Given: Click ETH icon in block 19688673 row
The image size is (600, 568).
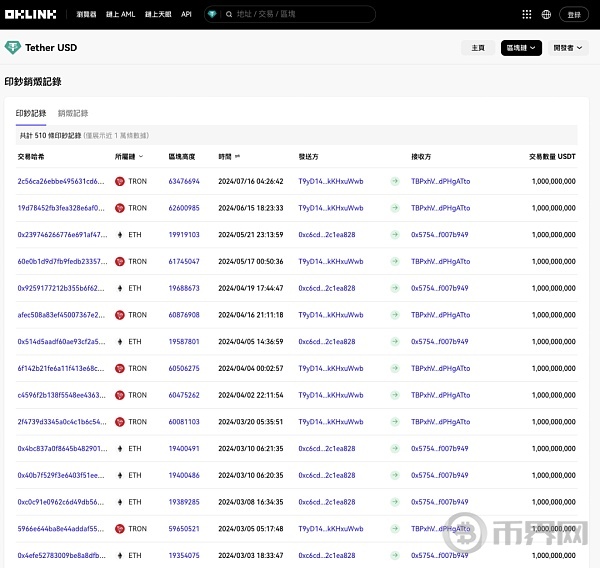Looking at the screenshot, I should tap(120, 288).
